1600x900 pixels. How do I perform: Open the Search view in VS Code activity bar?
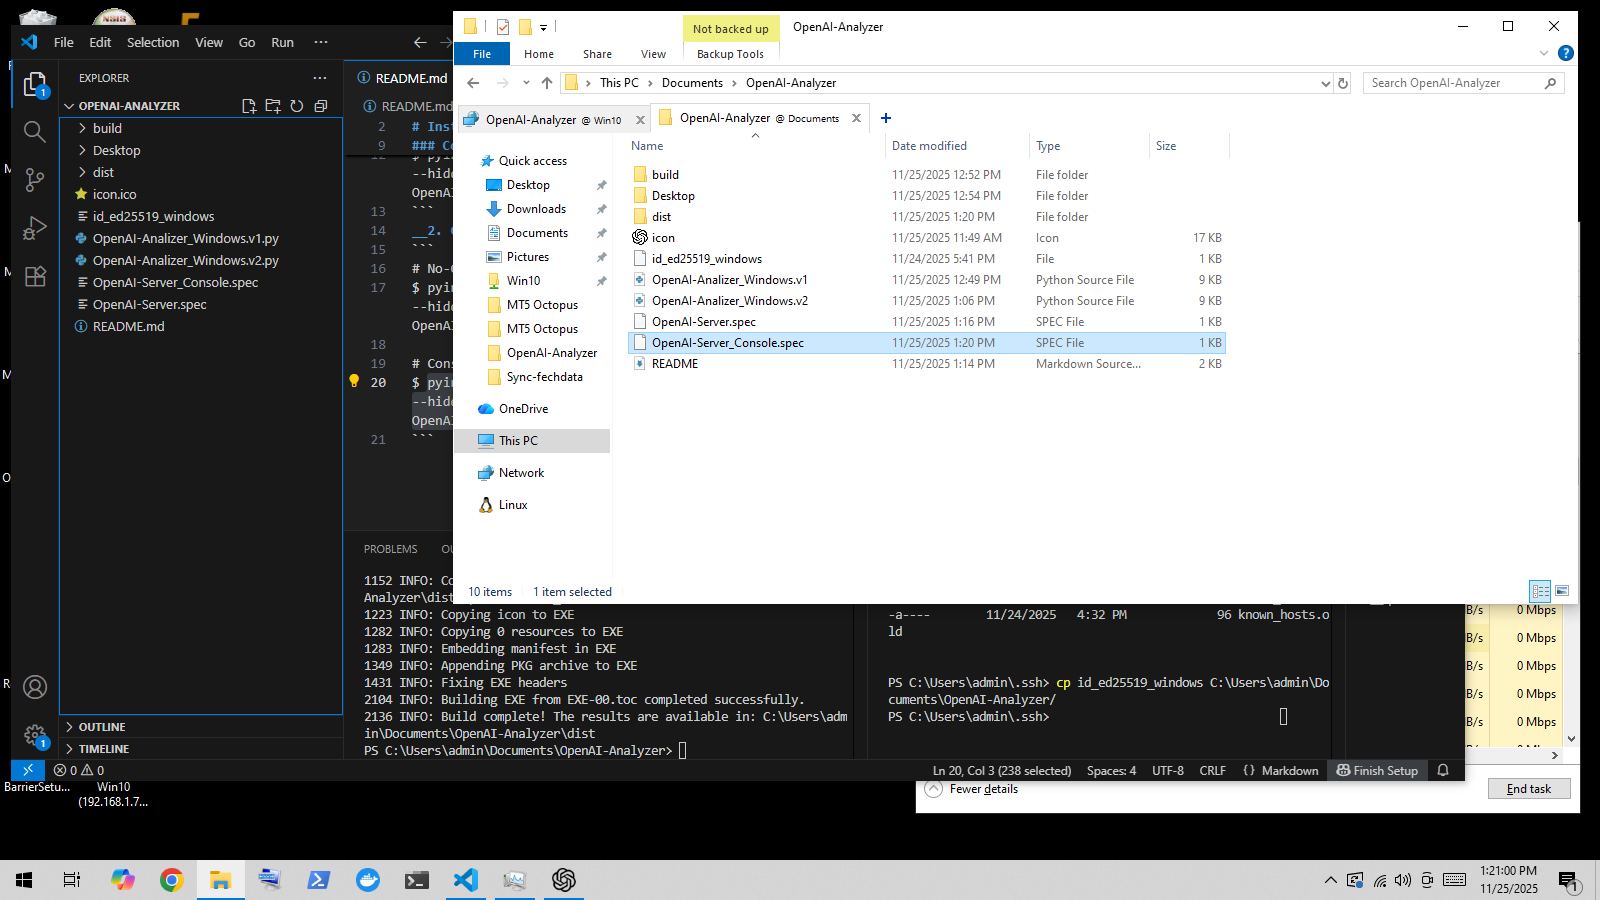click(35, 131)
